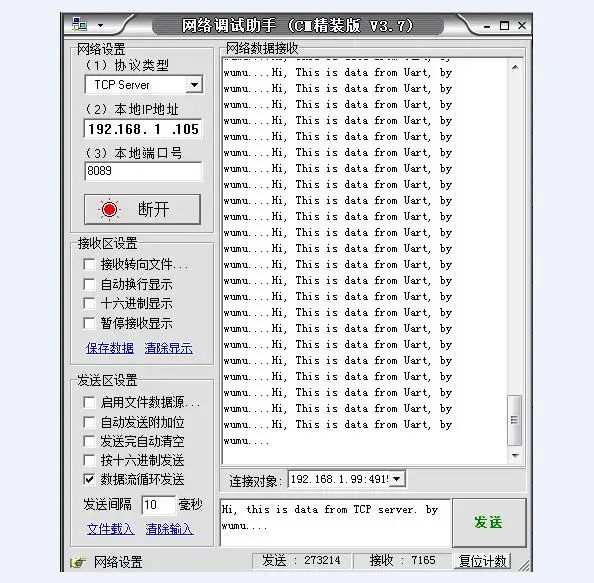This screenshot has width=594, height=583.
Task: Click the red indicator light icon on 断开 button
Action: (x=109, y=209)
